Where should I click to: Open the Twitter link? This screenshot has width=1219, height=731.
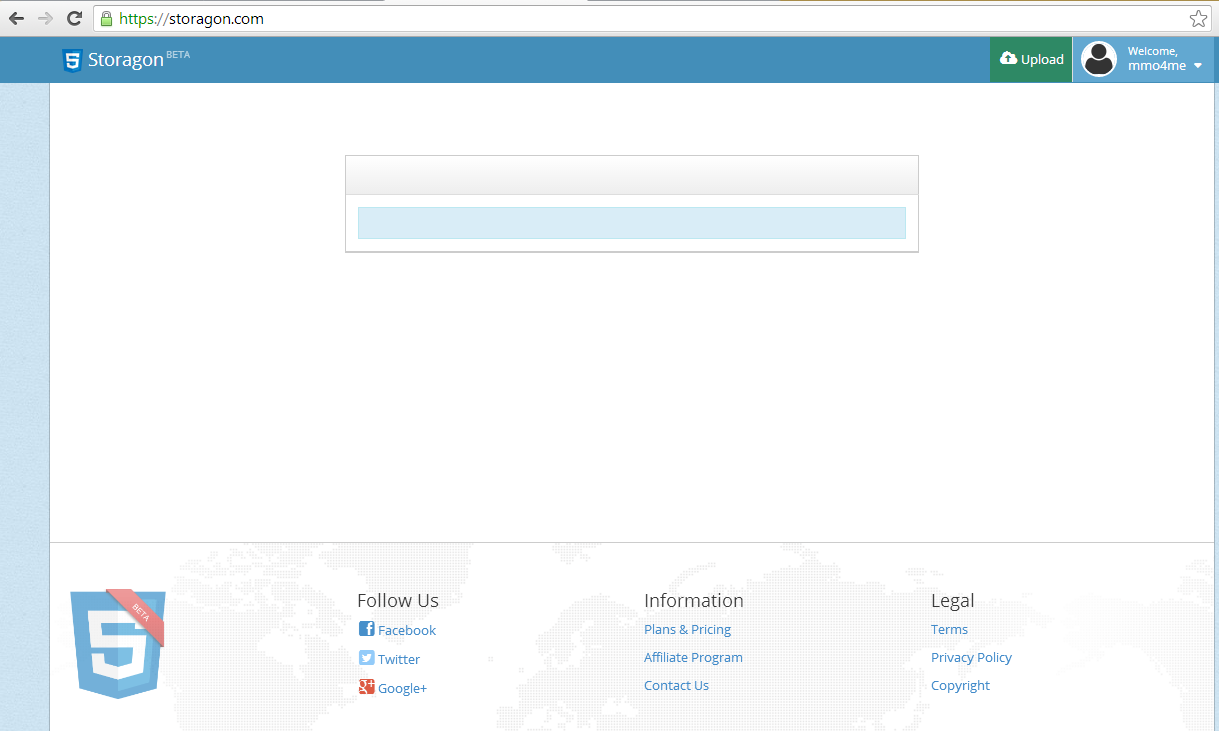399,659
